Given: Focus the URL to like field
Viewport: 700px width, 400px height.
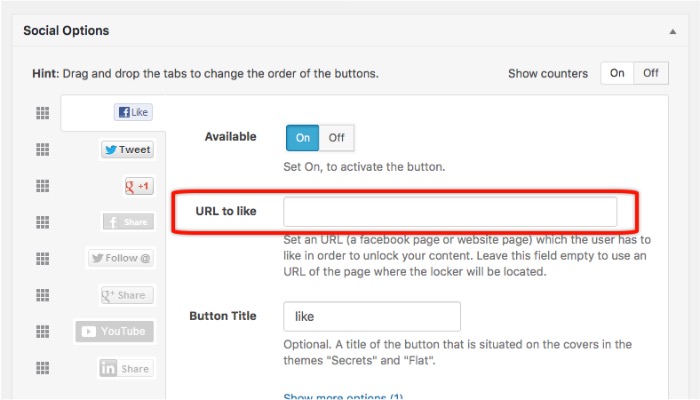Looking at the screenshot, I should 450,212.
